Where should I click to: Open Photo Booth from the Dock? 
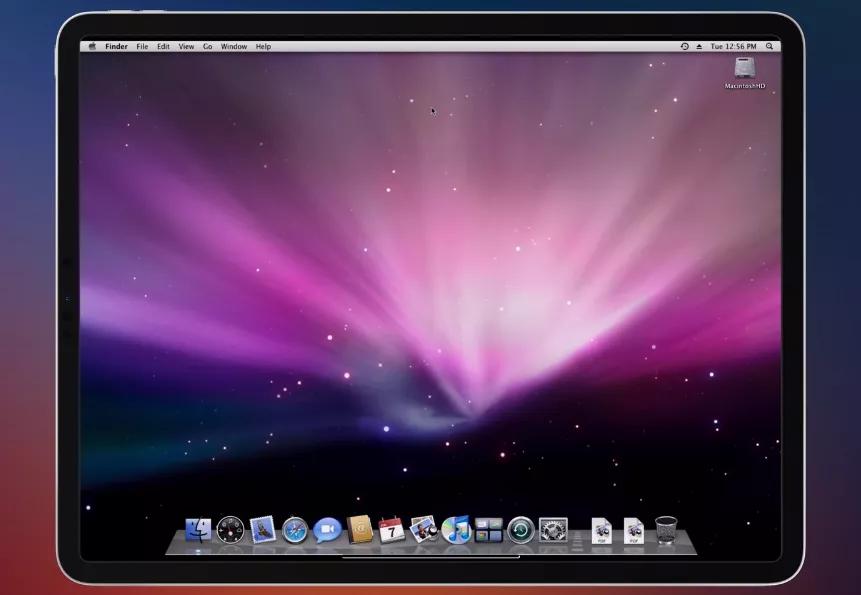tap(425, 532)
